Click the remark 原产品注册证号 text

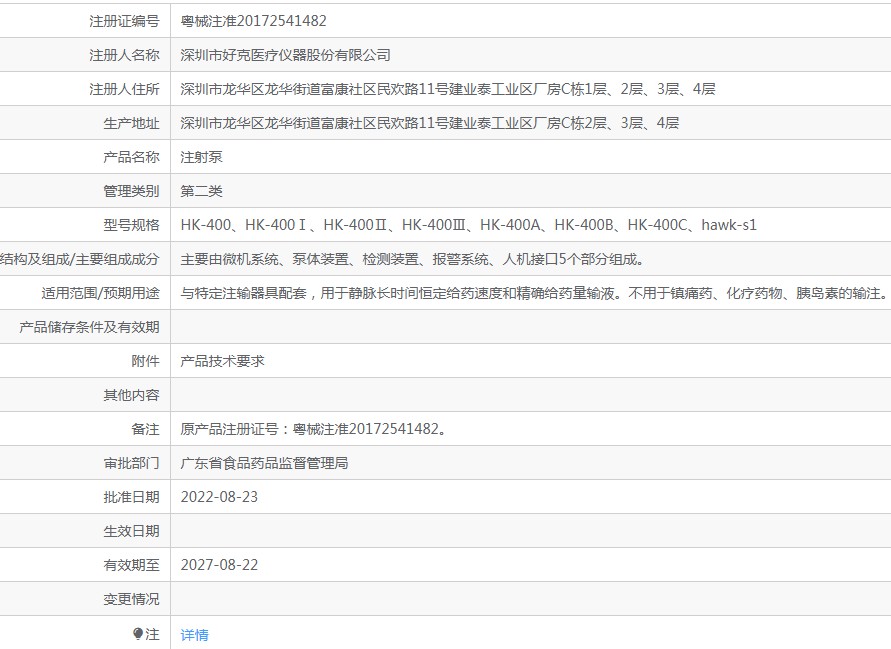tap(315, 429)
